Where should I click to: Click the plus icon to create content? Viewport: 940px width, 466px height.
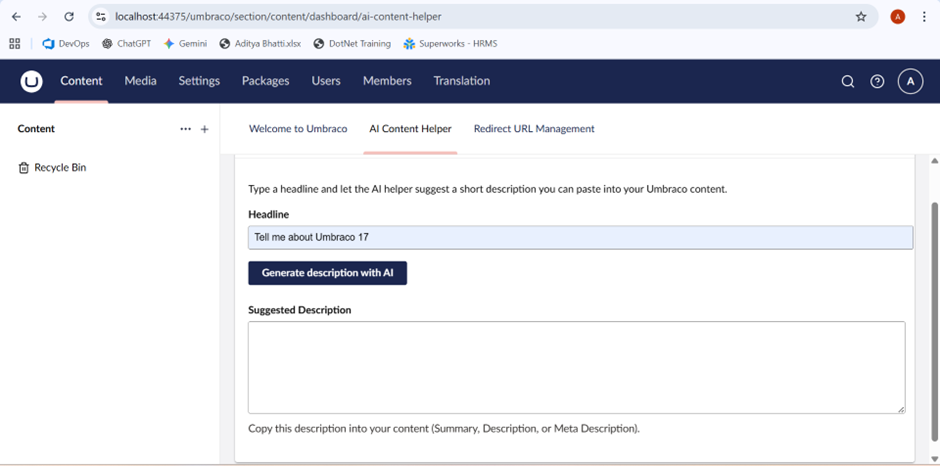click(204, 129)
